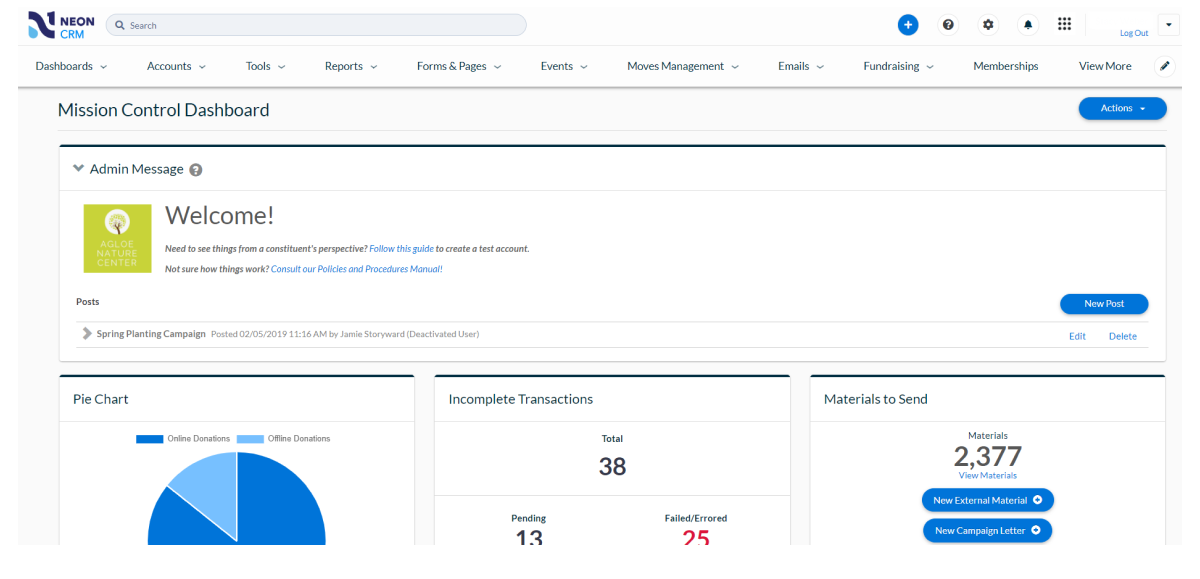
Task: Click the New Post button
Action: click(x=1104, y=304)
